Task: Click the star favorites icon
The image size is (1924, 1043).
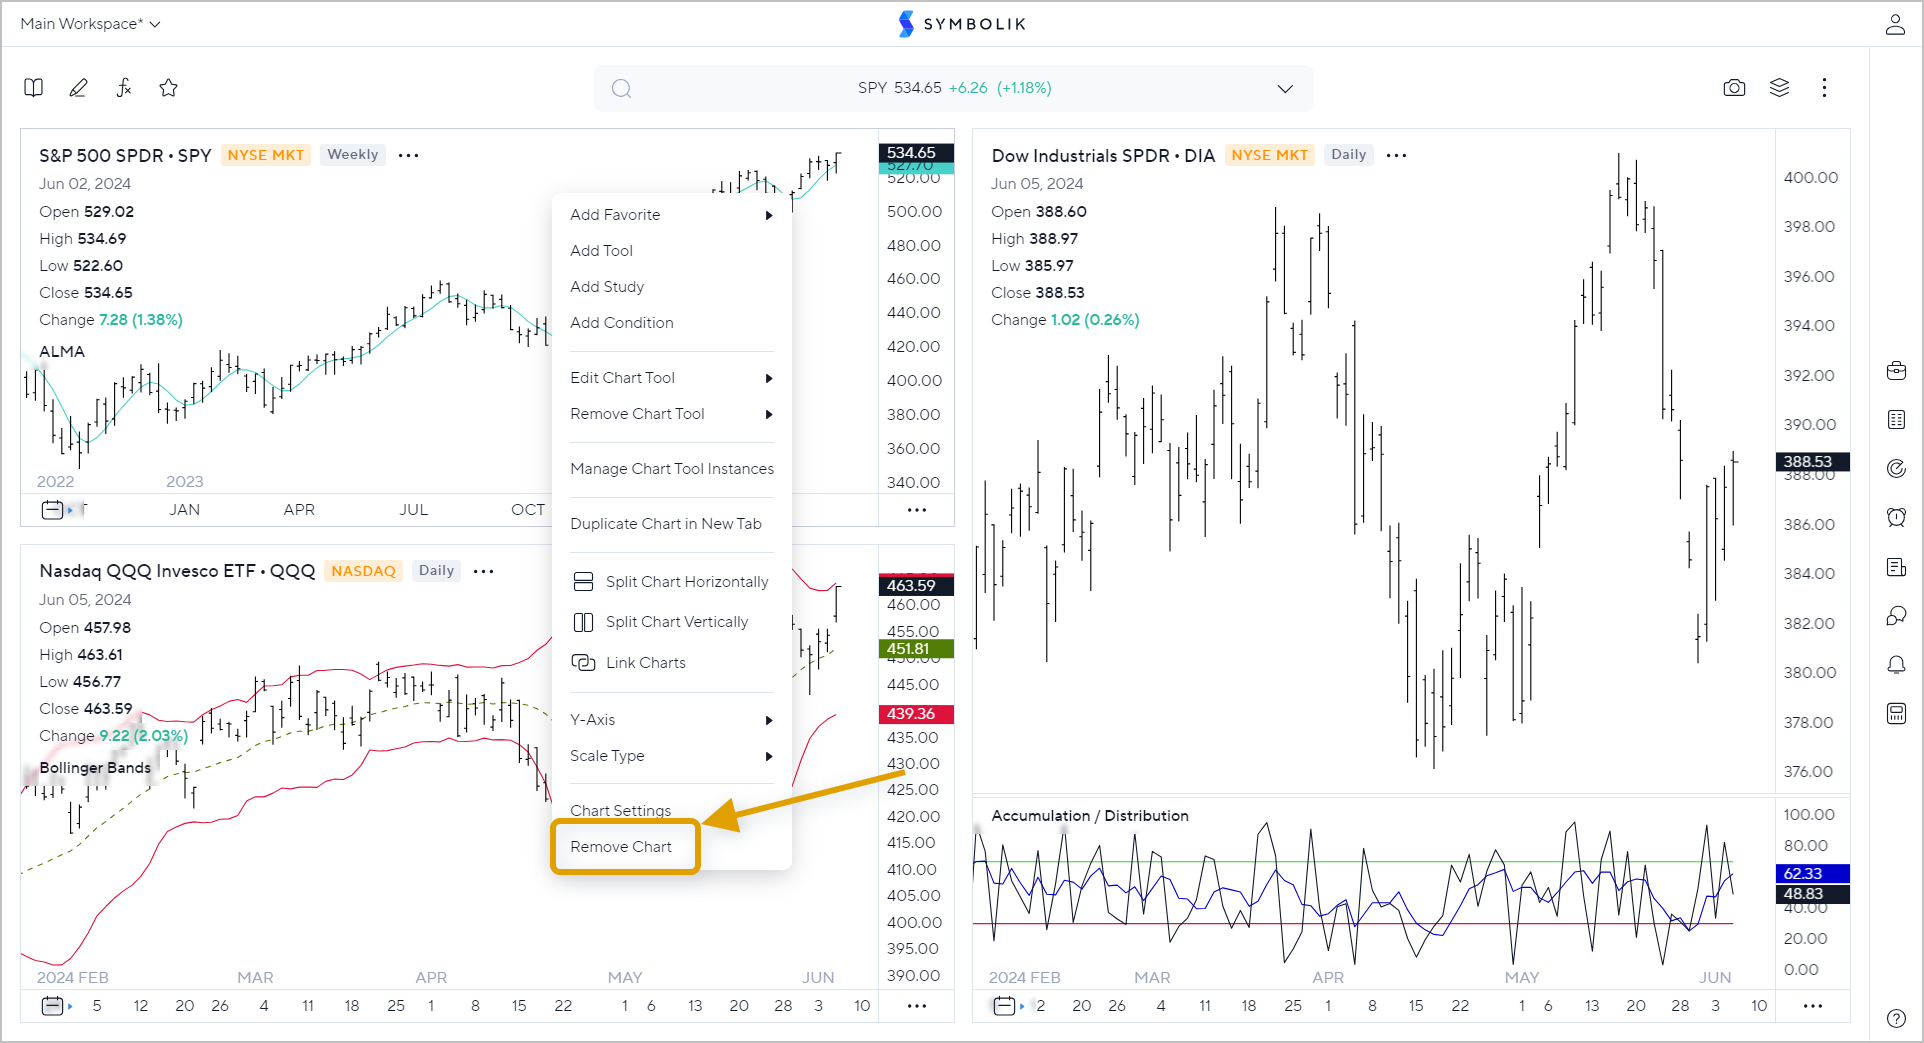Action: 169,88
